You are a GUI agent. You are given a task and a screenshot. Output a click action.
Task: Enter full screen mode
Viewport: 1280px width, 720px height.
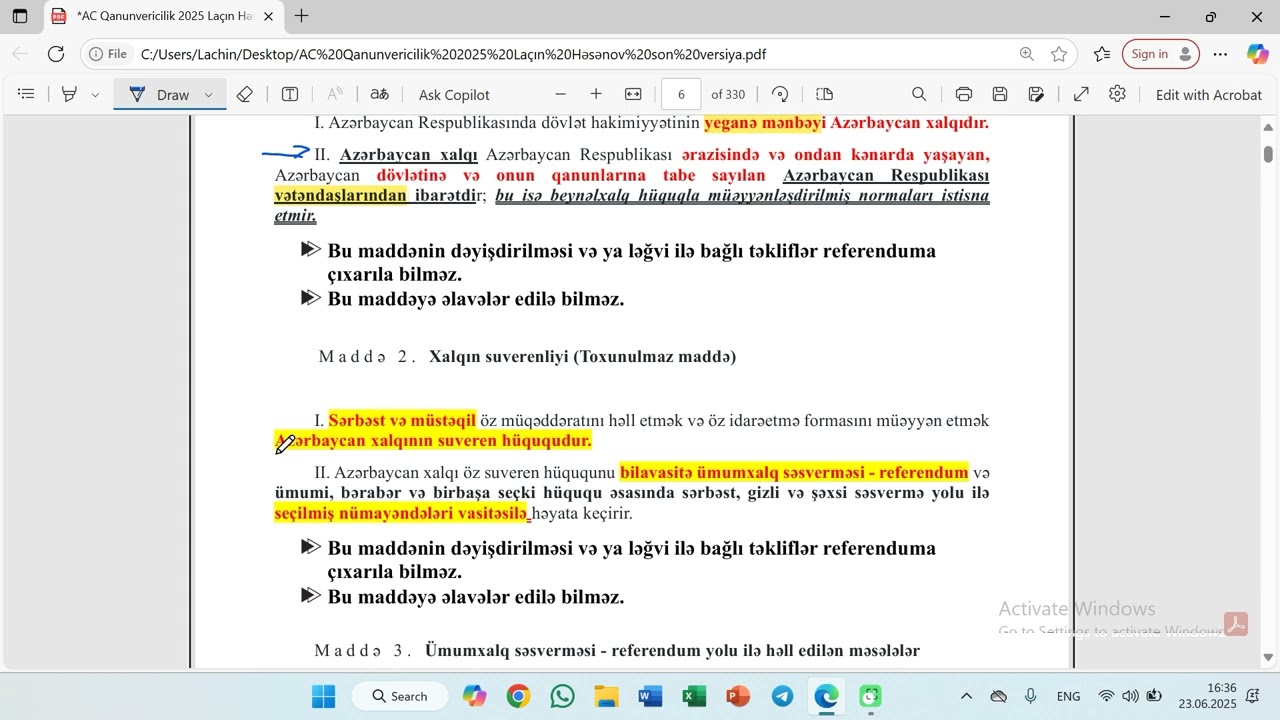[x=1081, y=94]
